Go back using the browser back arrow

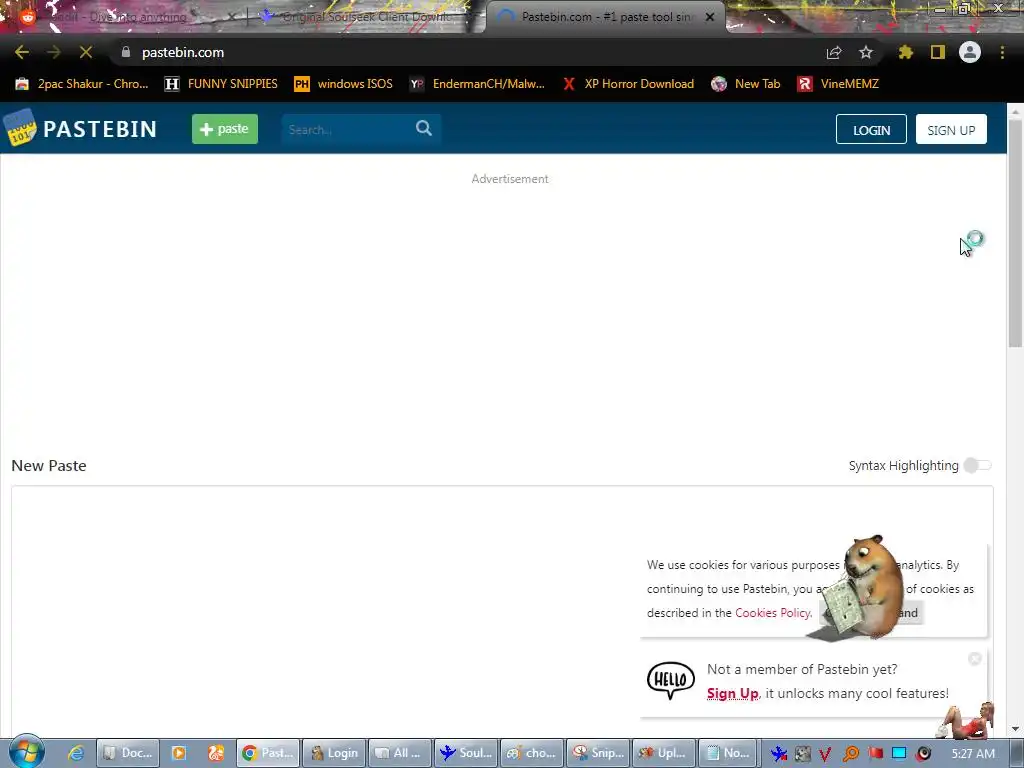click(x=22, y=52)
